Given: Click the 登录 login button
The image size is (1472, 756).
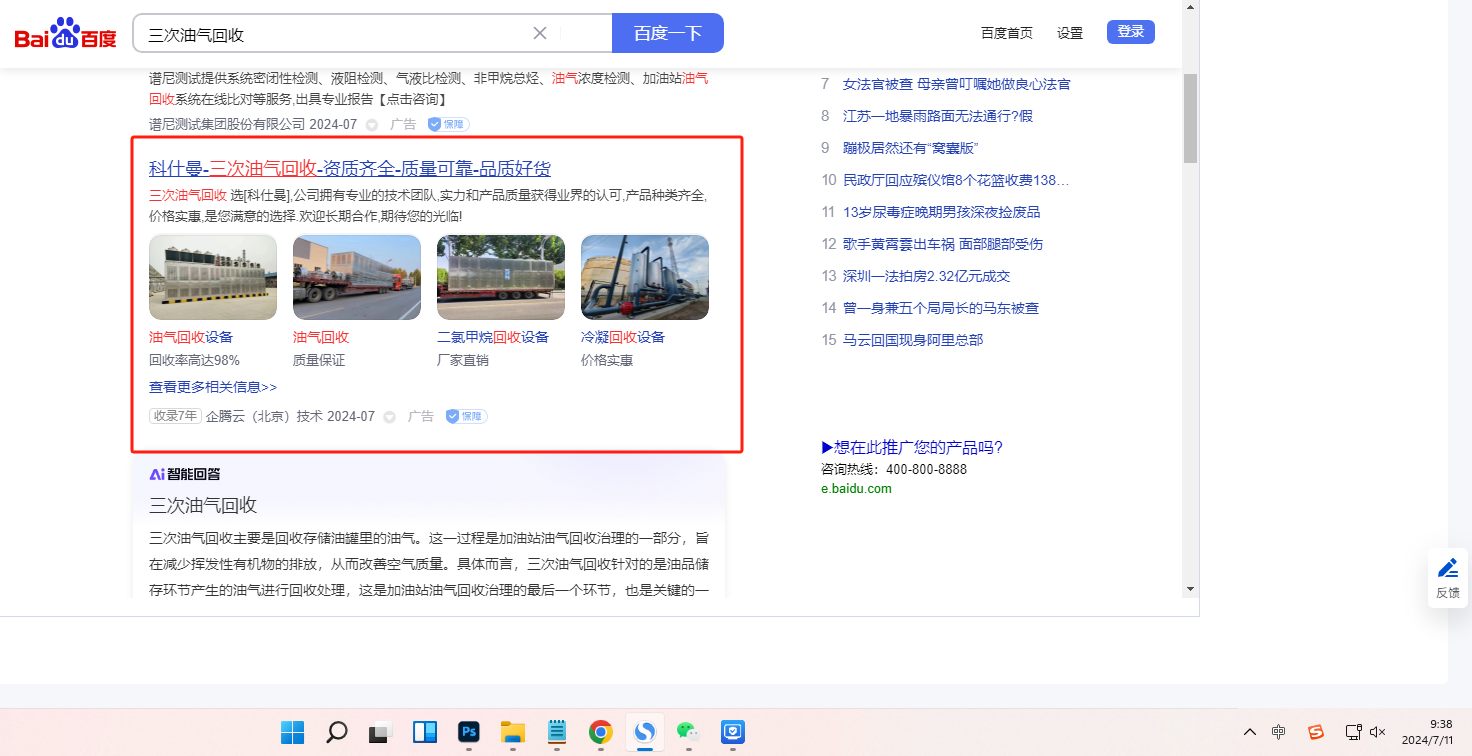Looking at the screenshot, I should click(x=1130, y=32).
